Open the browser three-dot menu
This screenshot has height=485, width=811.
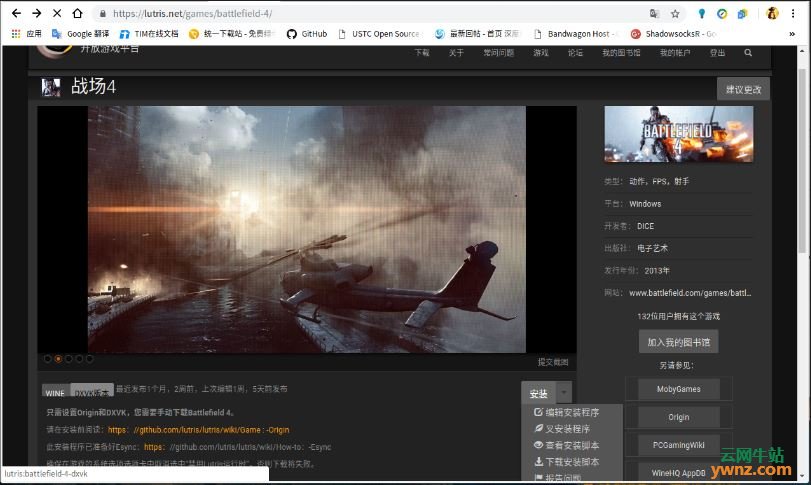point(793,13)
